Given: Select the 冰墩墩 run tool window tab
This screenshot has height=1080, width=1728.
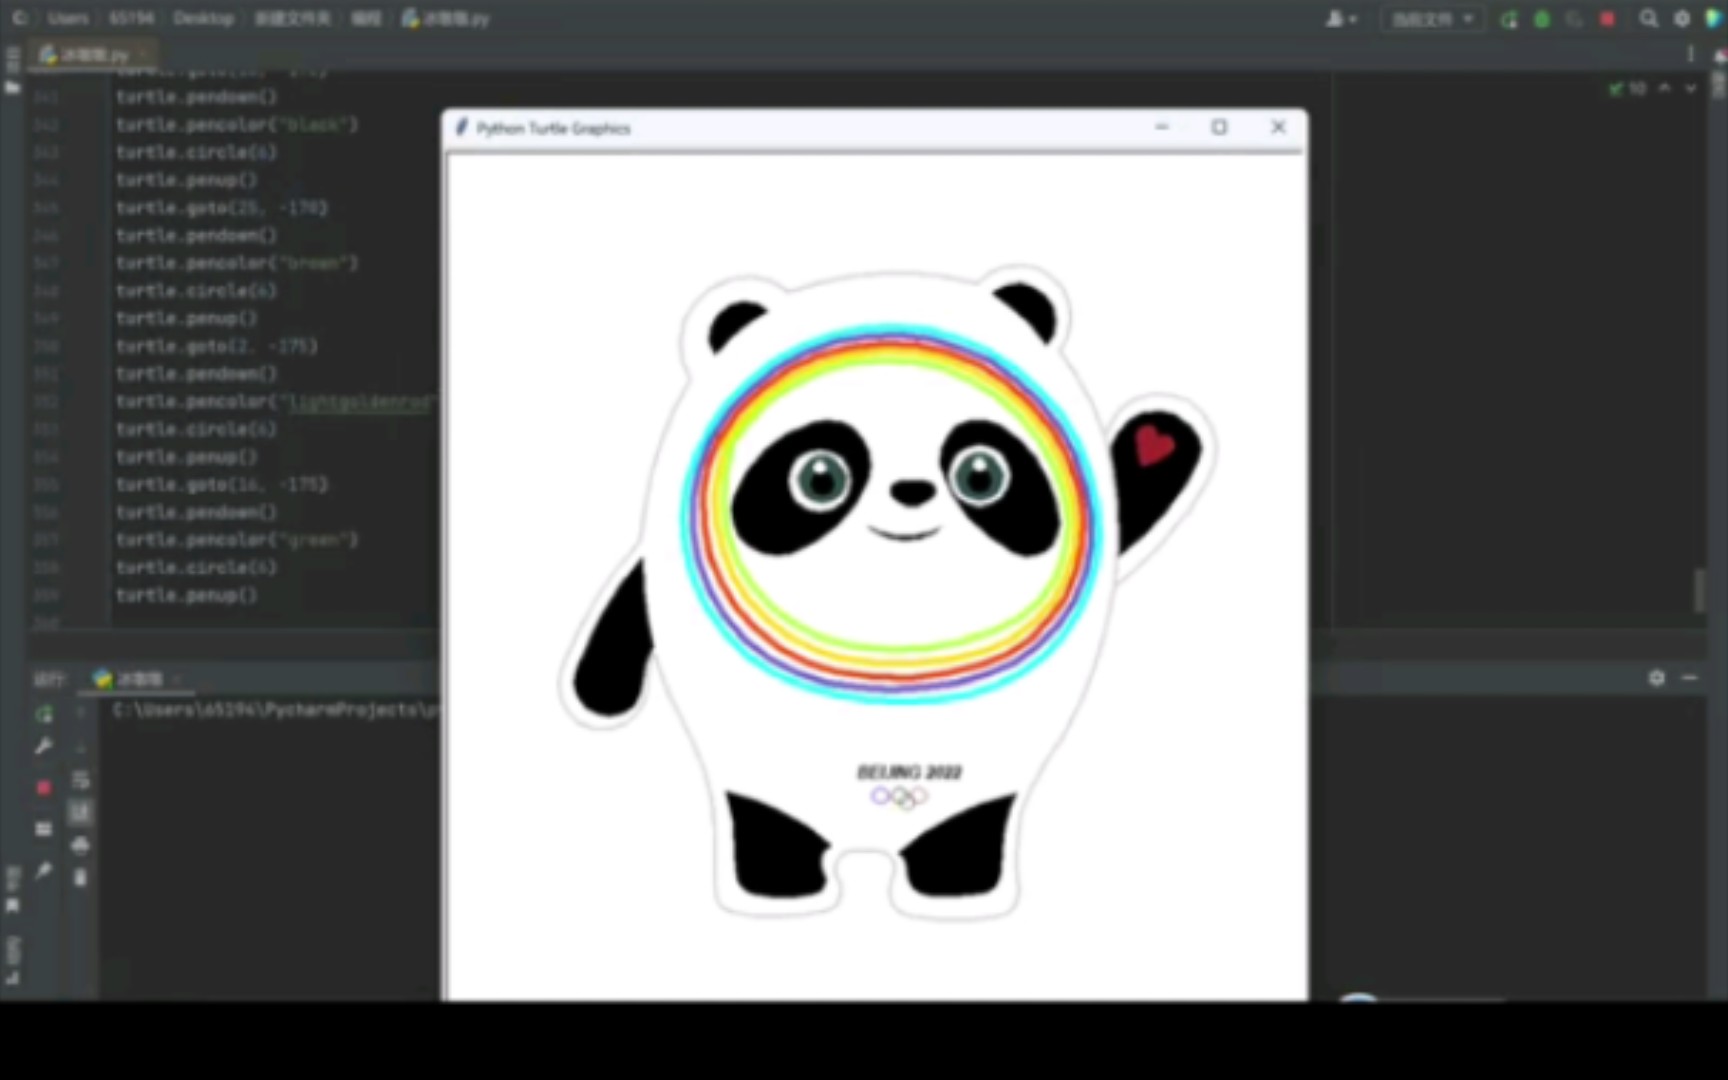Looking at the screenshot, I should coord(138,678).
